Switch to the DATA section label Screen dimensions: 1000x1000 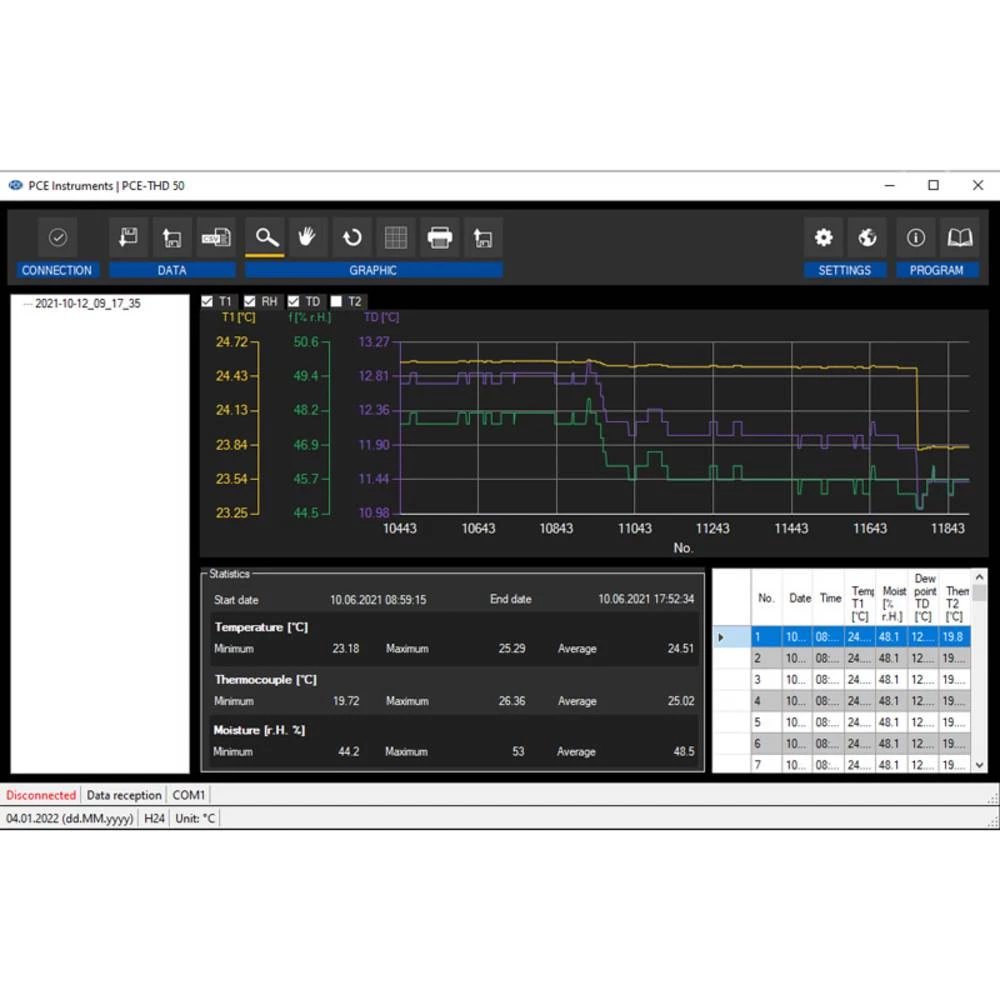point(171,270)
